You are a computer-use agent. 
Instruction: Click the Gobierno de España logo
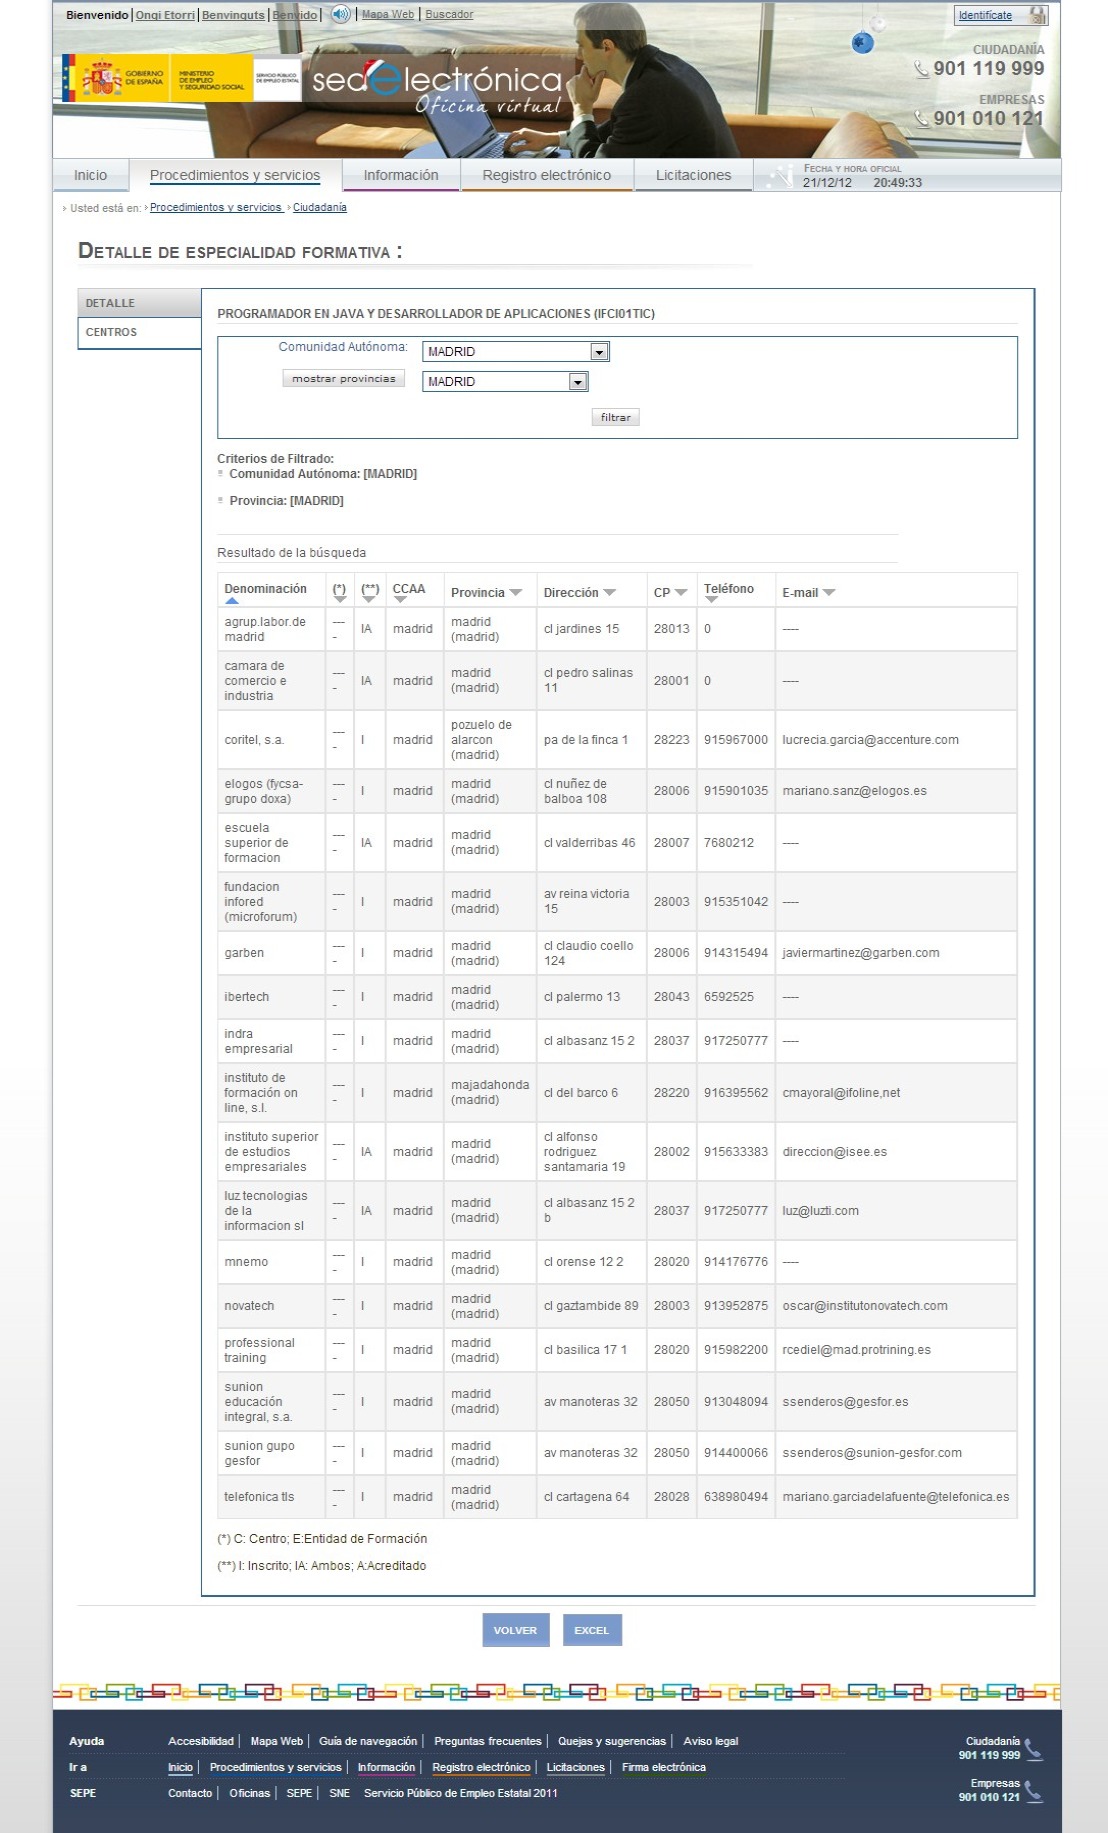(116, 78)
